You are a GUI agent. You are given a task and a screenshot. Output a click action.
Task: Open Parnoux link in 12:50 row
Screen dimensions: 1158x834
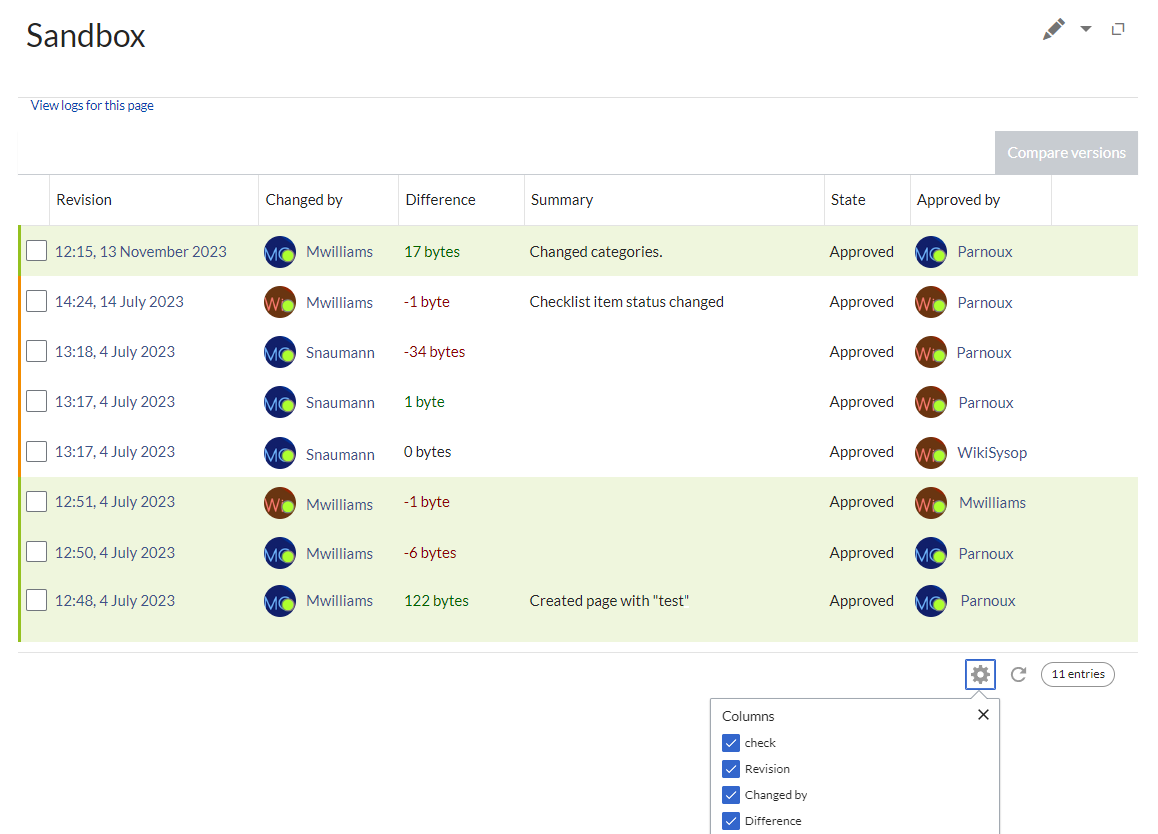point(986,554)
